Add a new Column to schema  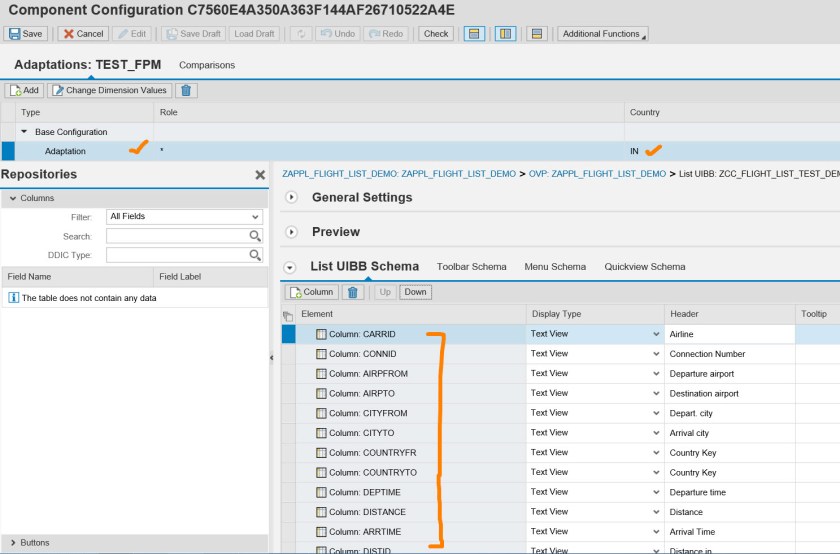coord(312,292)
